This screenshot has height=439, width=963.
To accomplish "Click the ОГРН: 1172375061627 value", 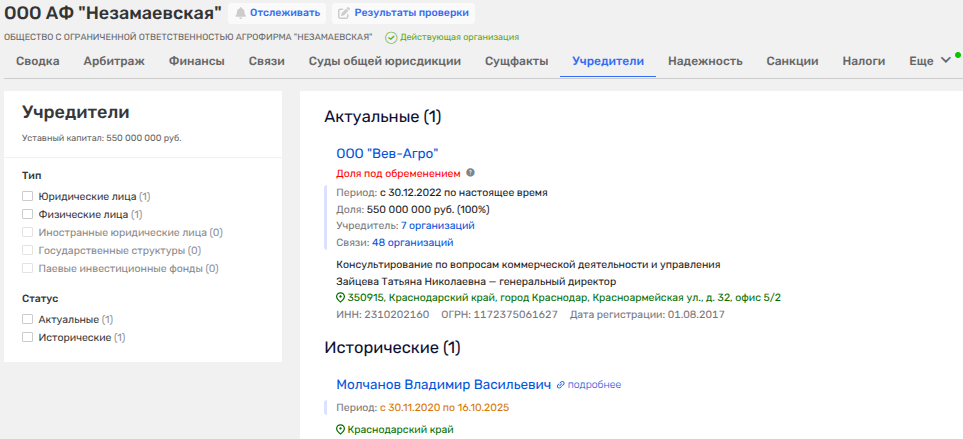I will 499,315.
